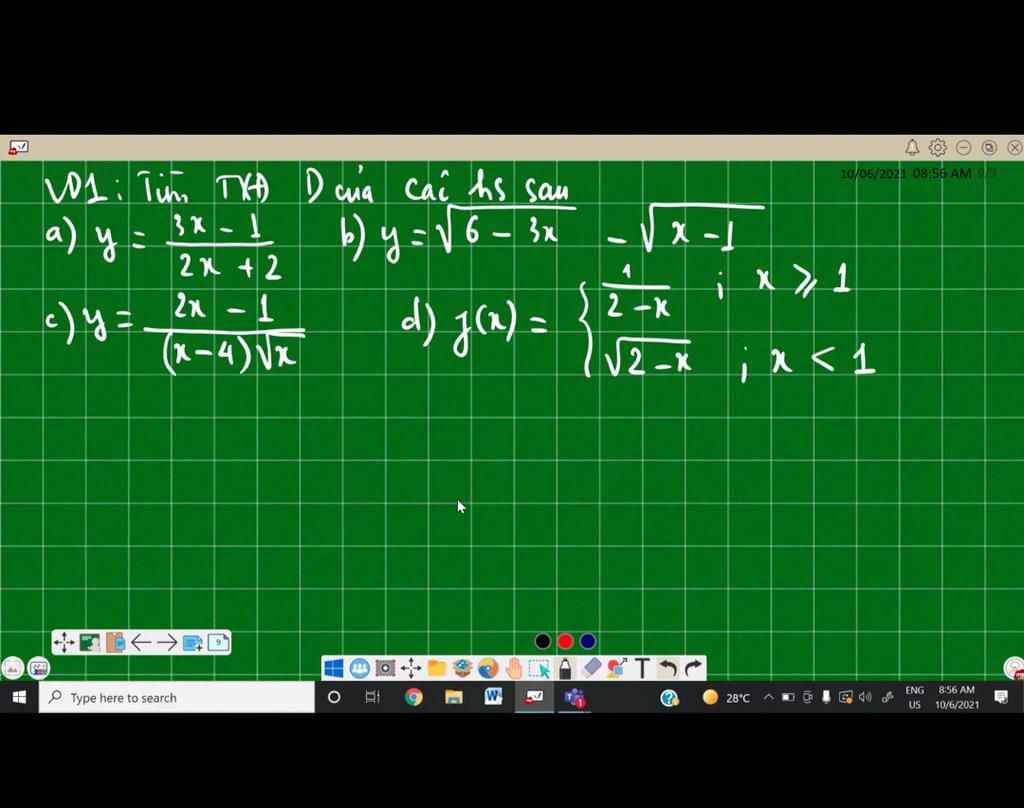The image size is (1024, 808).
Task: Open the volume speaker control
Action: point(865,698)
